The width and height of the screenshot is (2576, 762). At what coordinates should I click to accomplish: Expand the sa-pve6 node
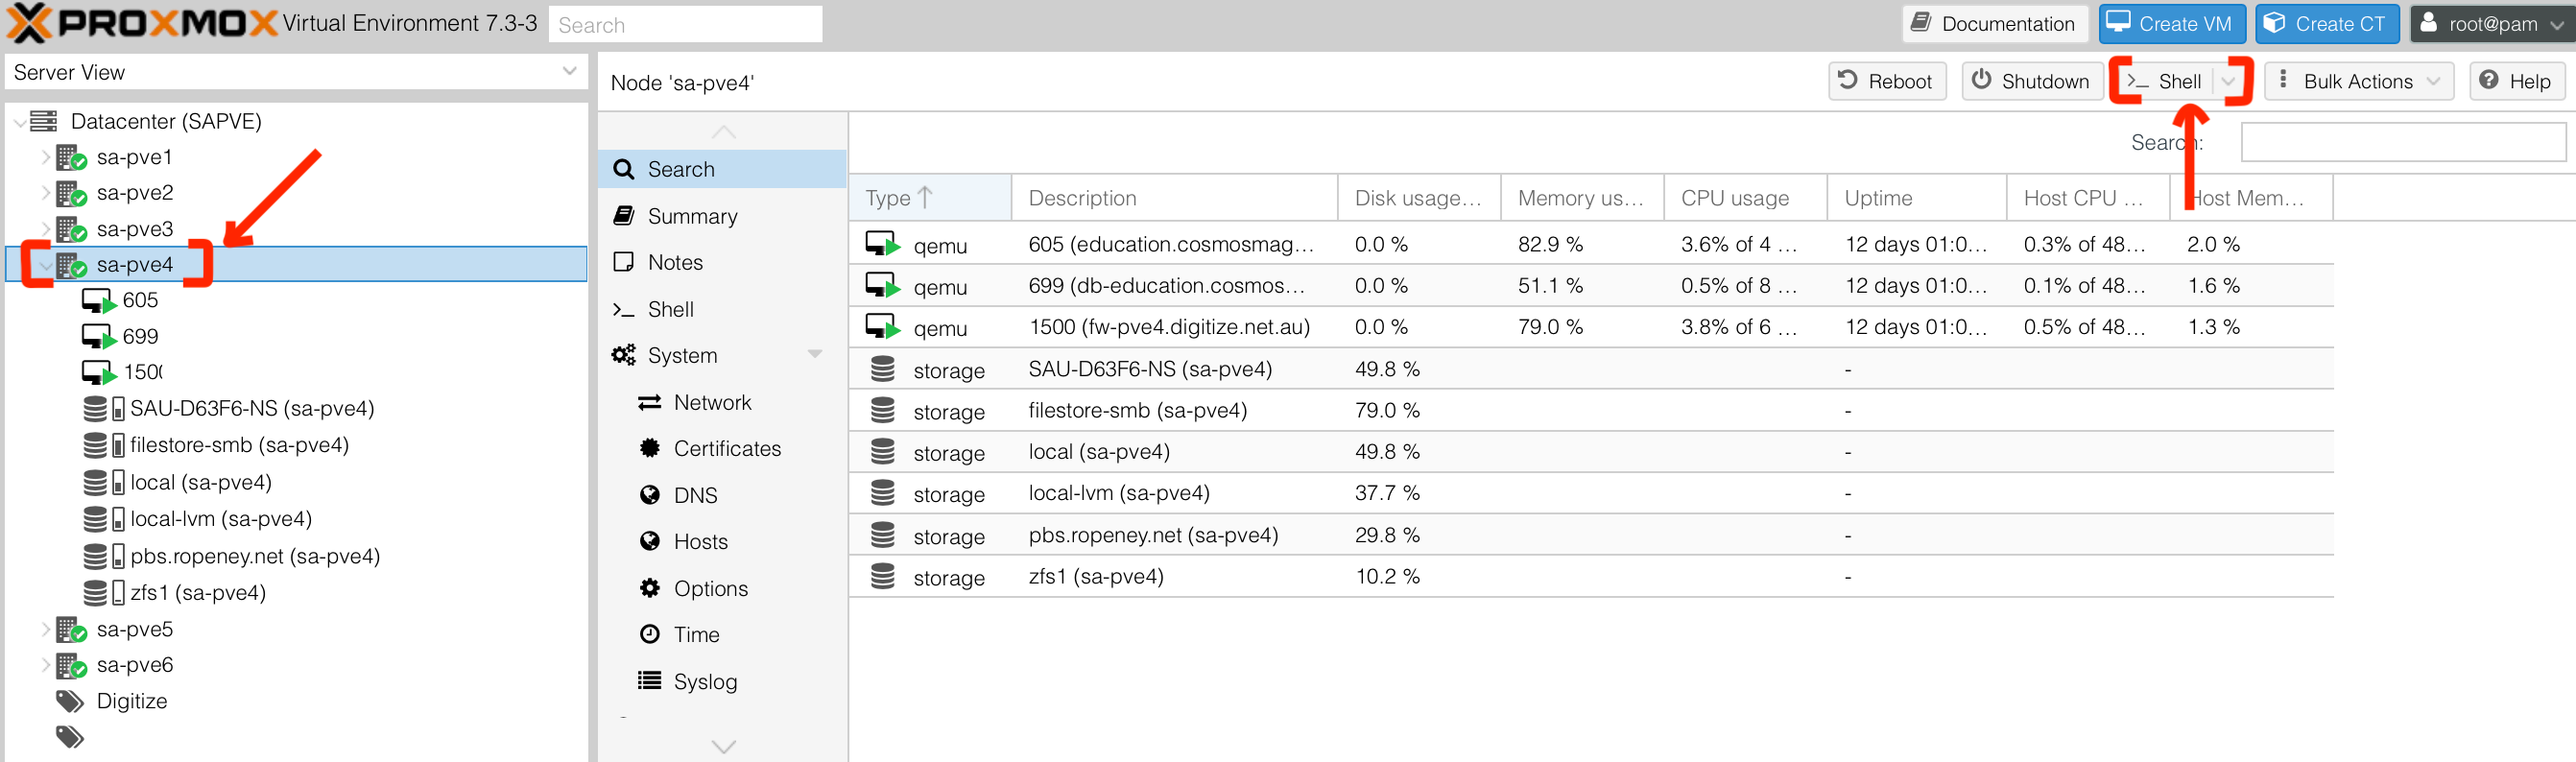pyautogui.click(x=45, y=665)
